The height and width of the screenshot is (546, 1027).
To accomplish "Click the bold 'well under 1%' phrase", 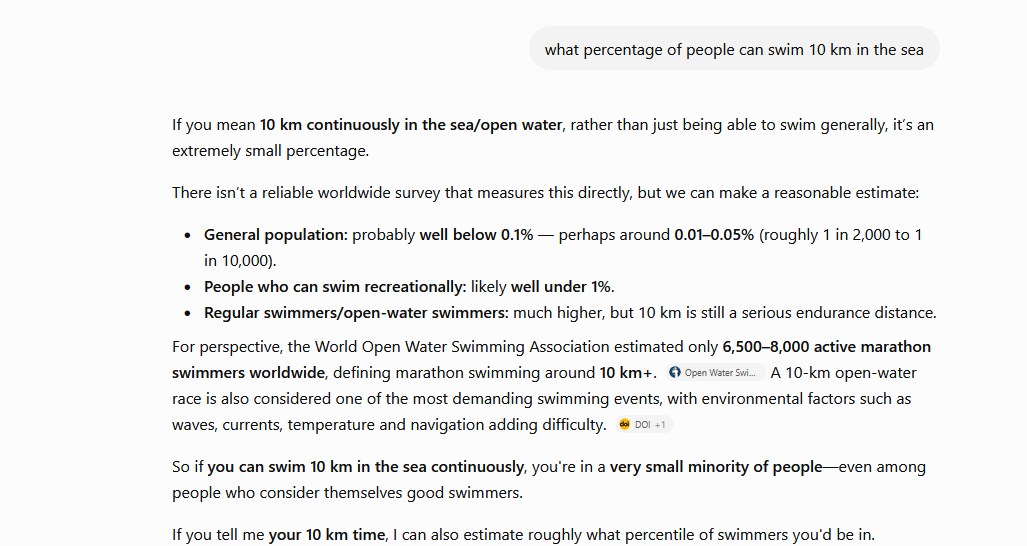I will (x=561, y=287).
